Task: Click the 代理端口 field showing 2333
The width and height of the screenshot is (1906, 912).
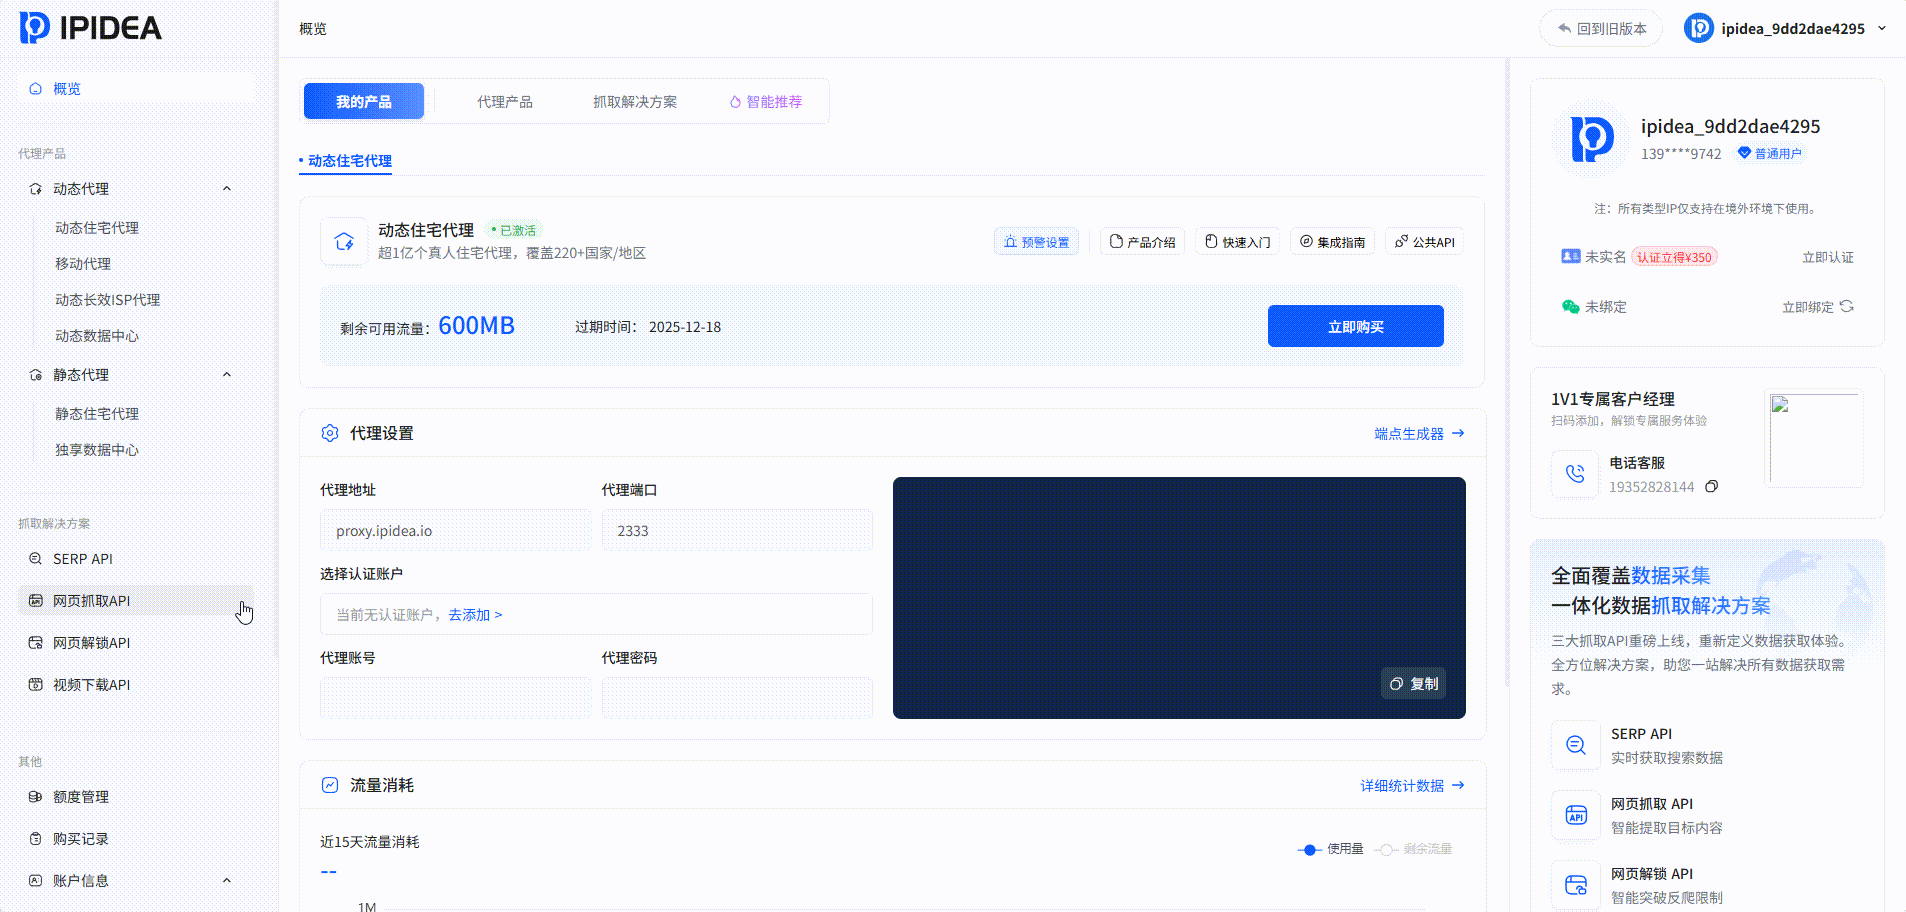Action: click(x=737, y=530)
